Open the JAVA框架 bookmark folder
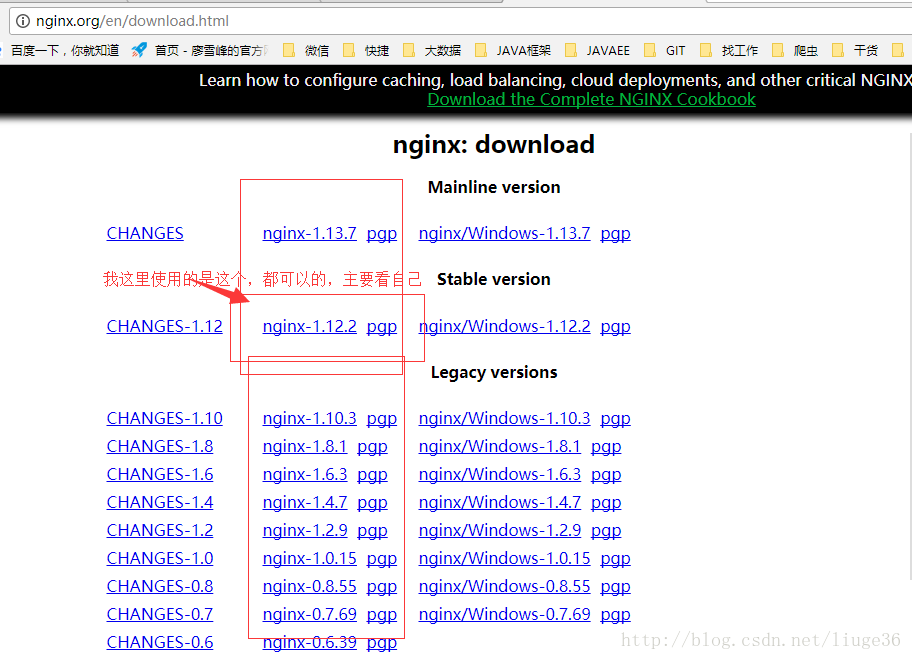 (x=513, y=51)
